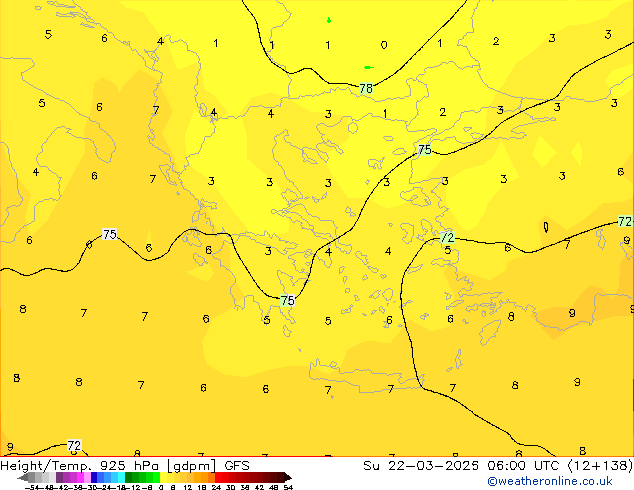Click the 54 tick label at the scale's right end

point(288,488)
